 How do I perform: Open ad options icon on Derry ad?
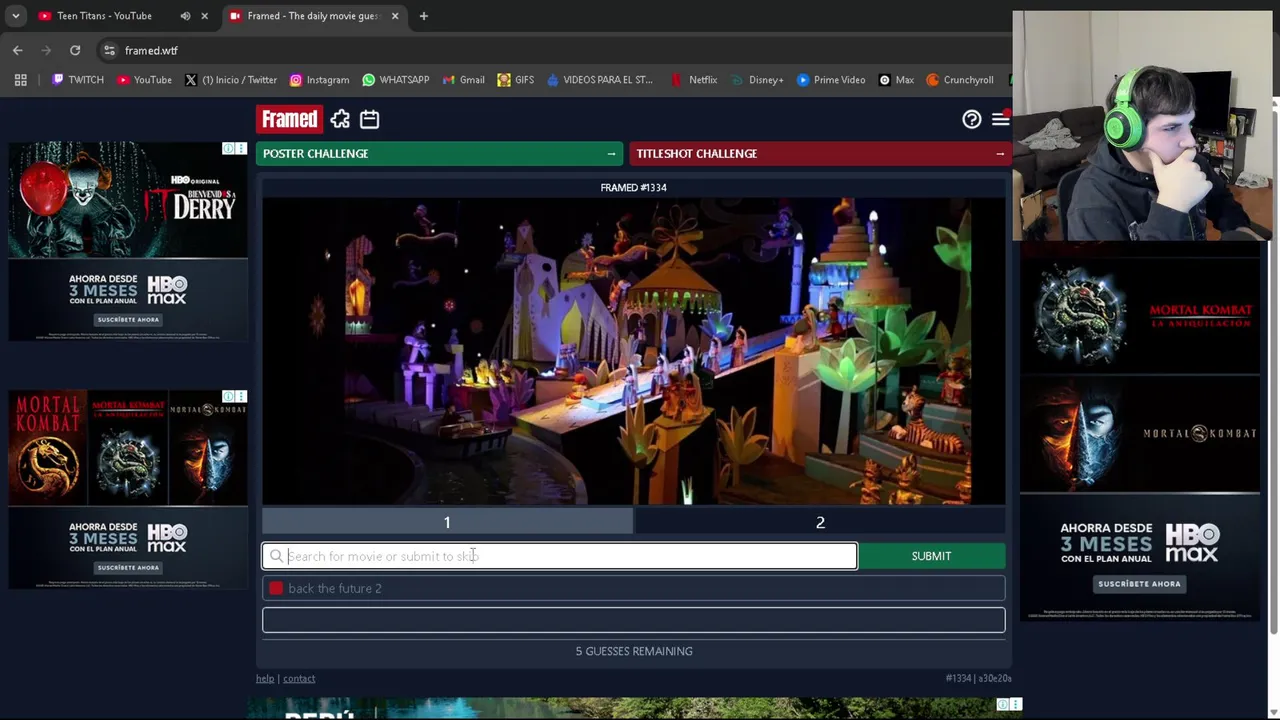pos(240,149)
